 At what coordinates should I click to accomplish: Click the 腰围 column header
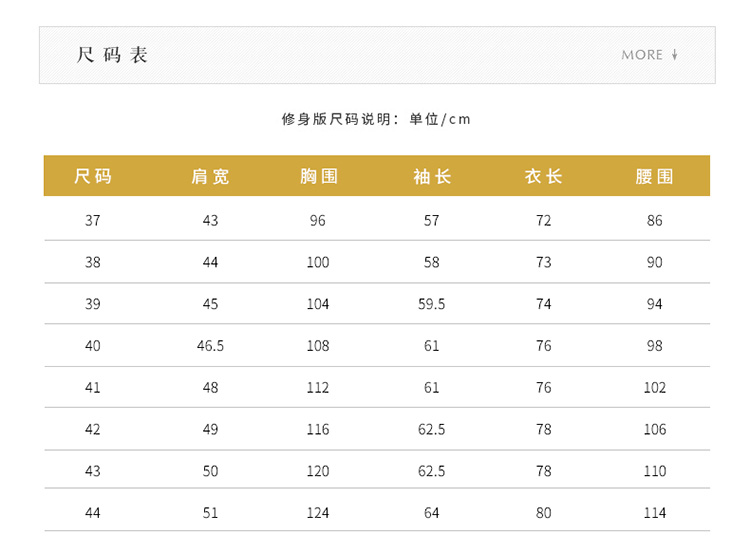[655, 177]
